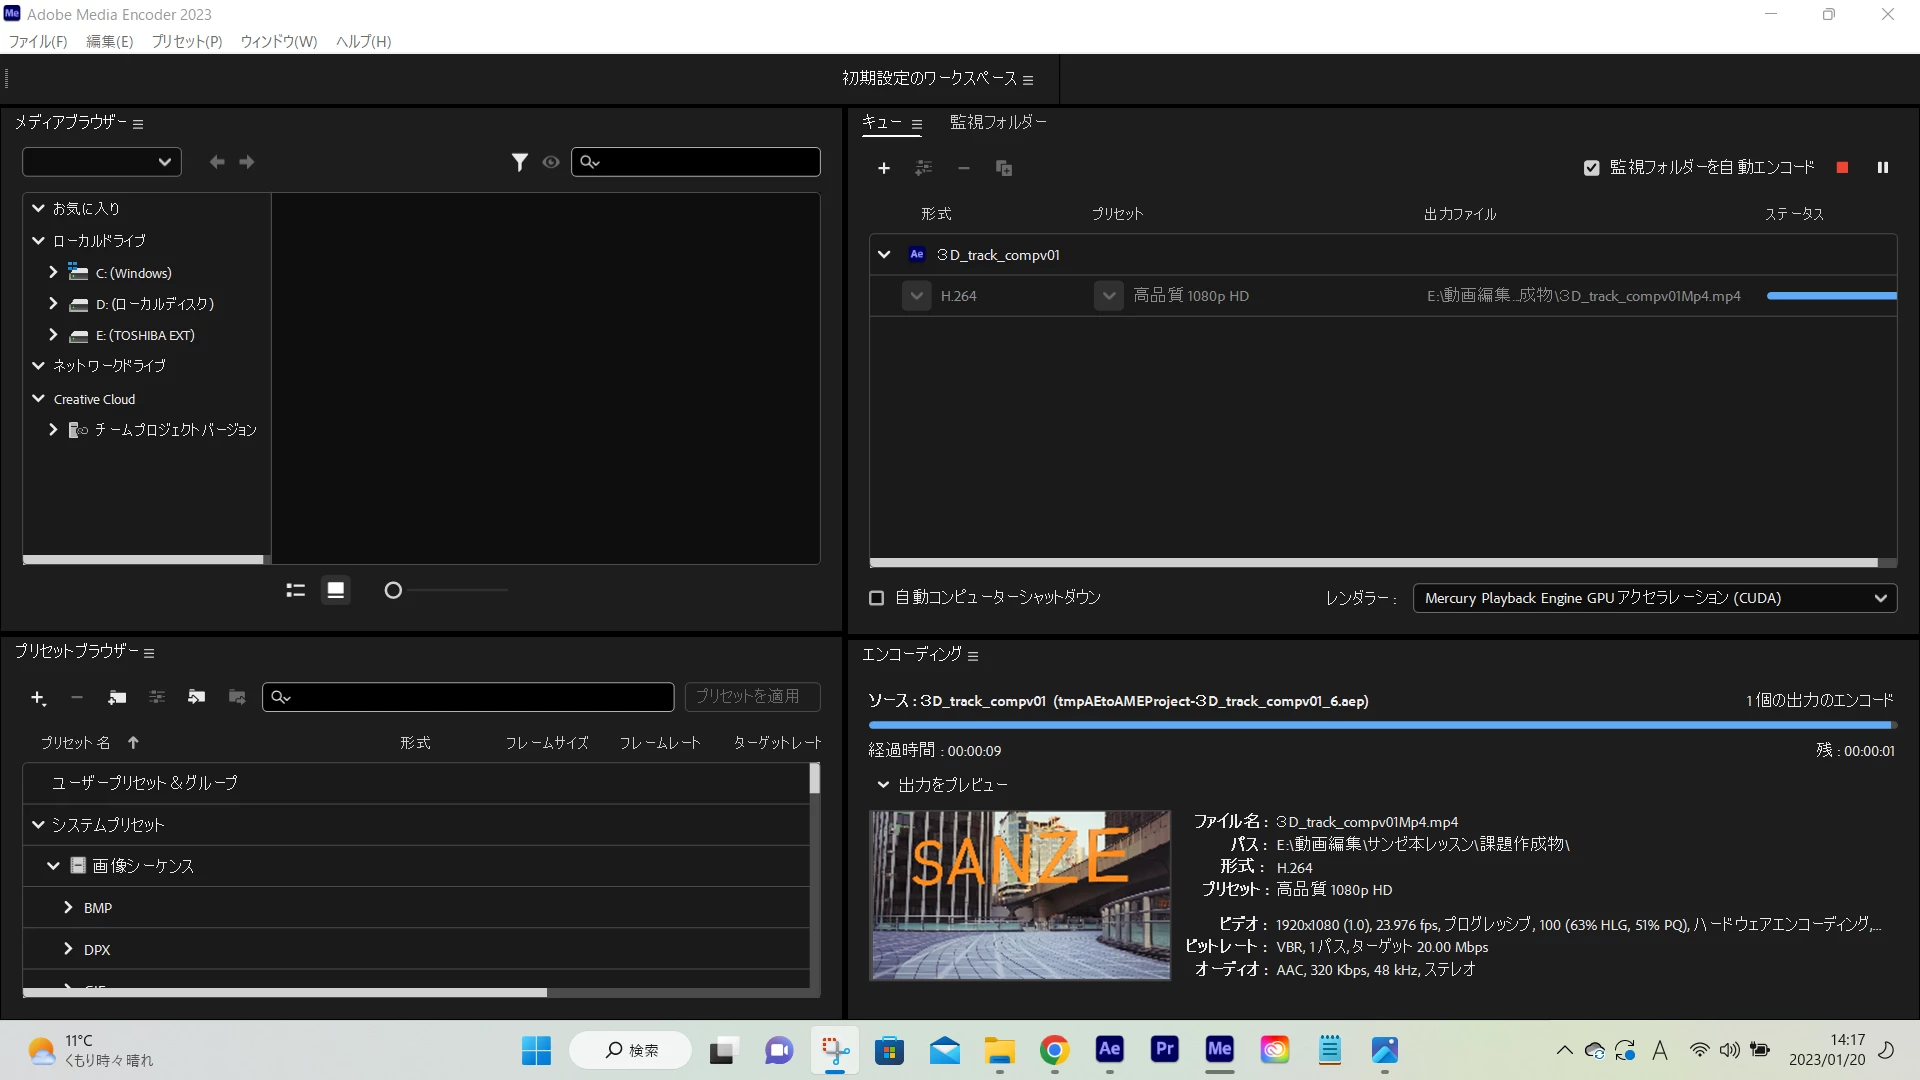Viewport: 1920px width, 1080px height.
Task: Create new preset with plus icon
Action: pos(38,697)
